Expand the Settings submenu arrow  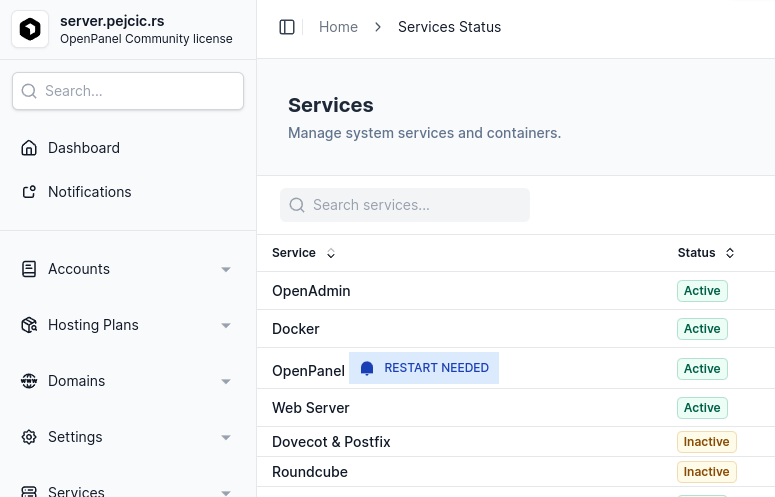pos(226,437)
